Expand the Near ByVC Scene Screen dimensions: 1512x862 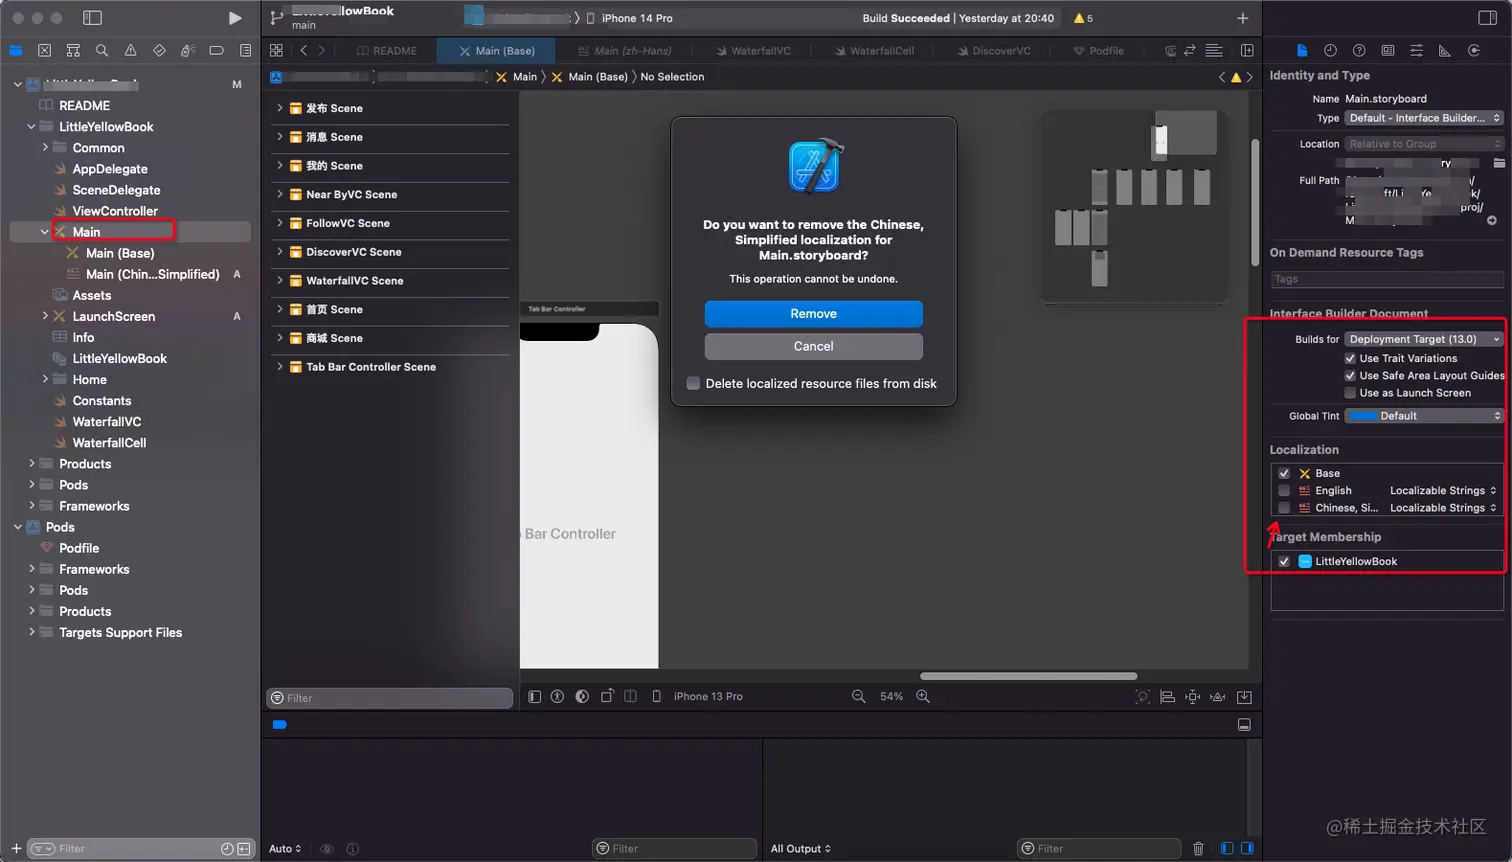point(280,195)
